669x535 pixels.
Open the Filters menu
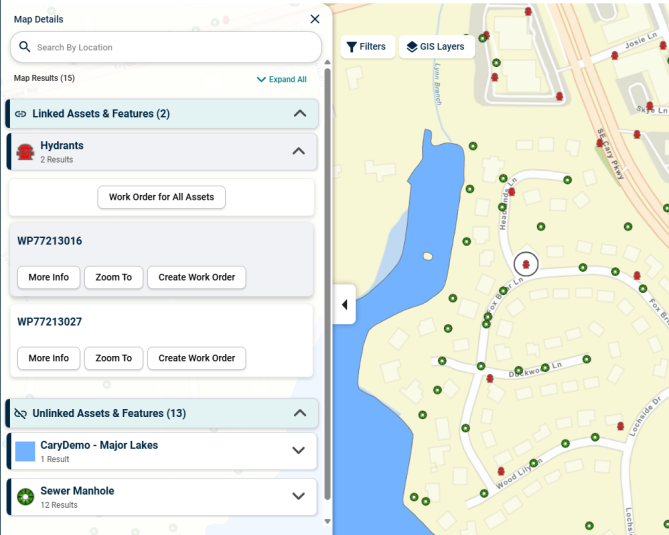pyautogui.click(x=366, y=47)
